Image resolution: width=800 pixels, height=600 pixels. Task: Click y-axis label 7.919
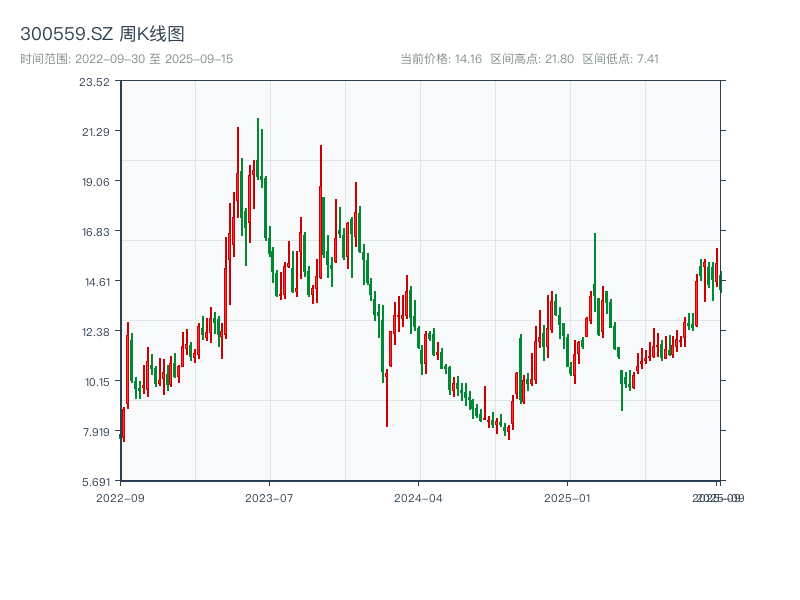coord(96,432)
